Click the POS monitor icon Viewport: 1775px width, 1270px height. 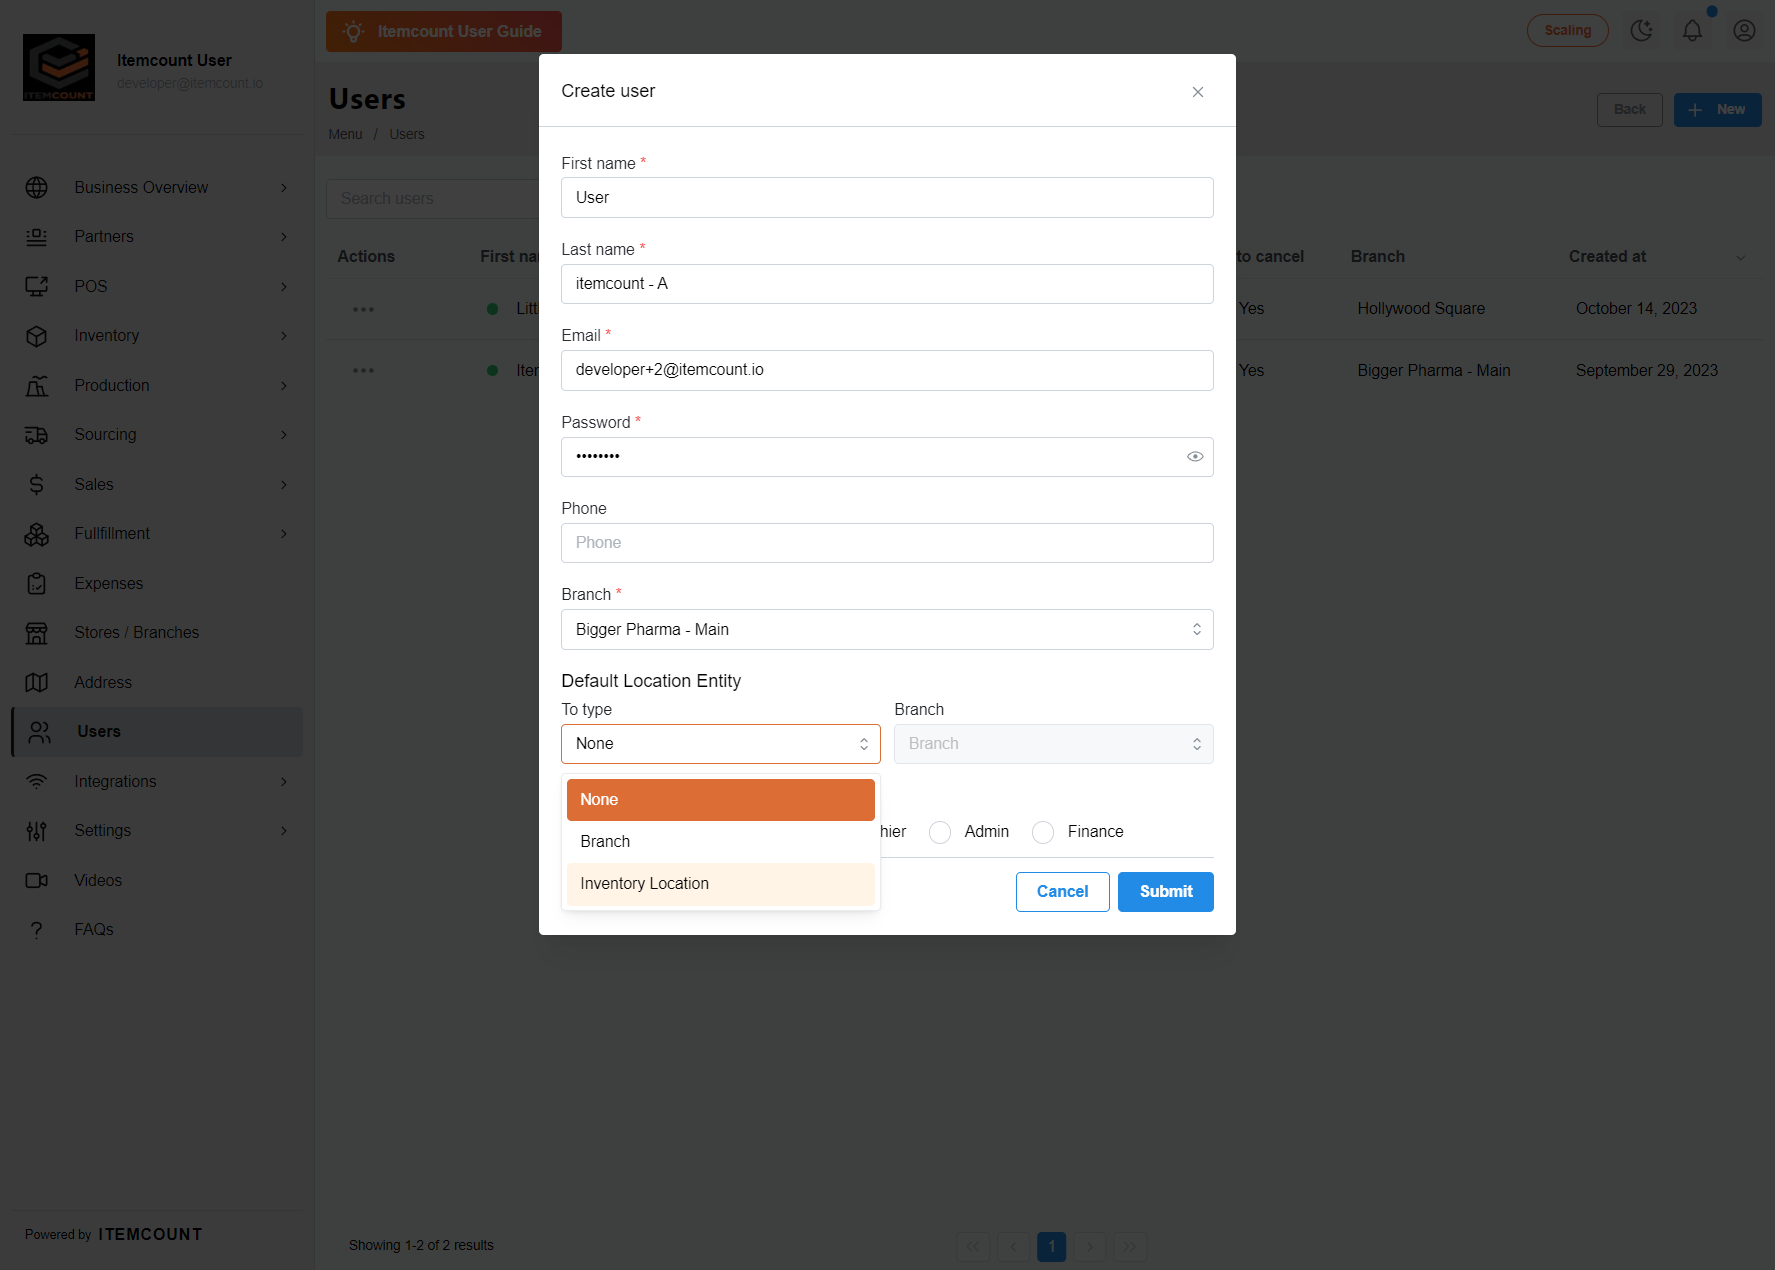tap(37, 287)
